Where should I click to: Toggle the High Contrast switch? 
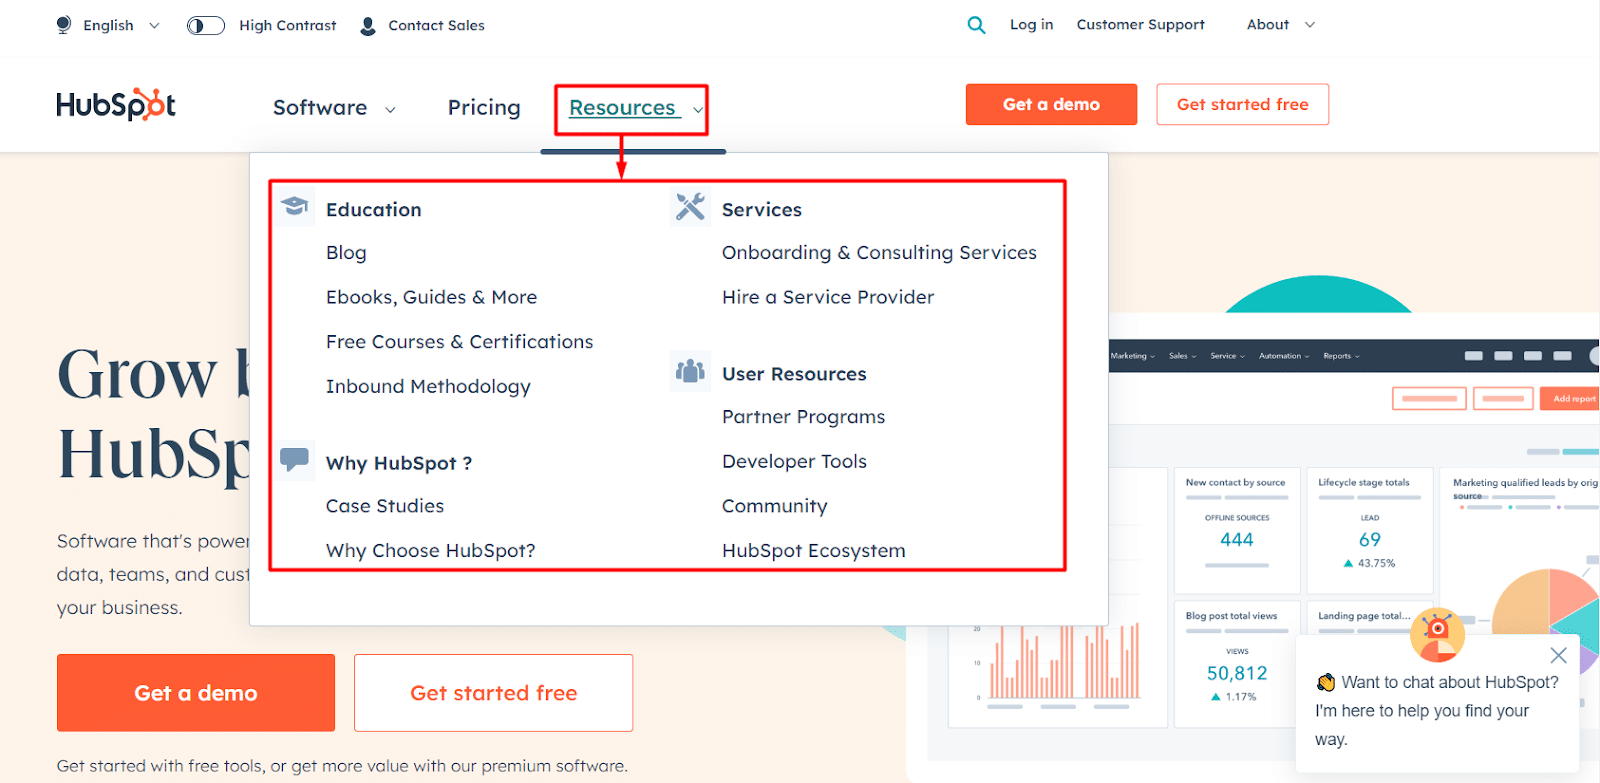point(206,25)
